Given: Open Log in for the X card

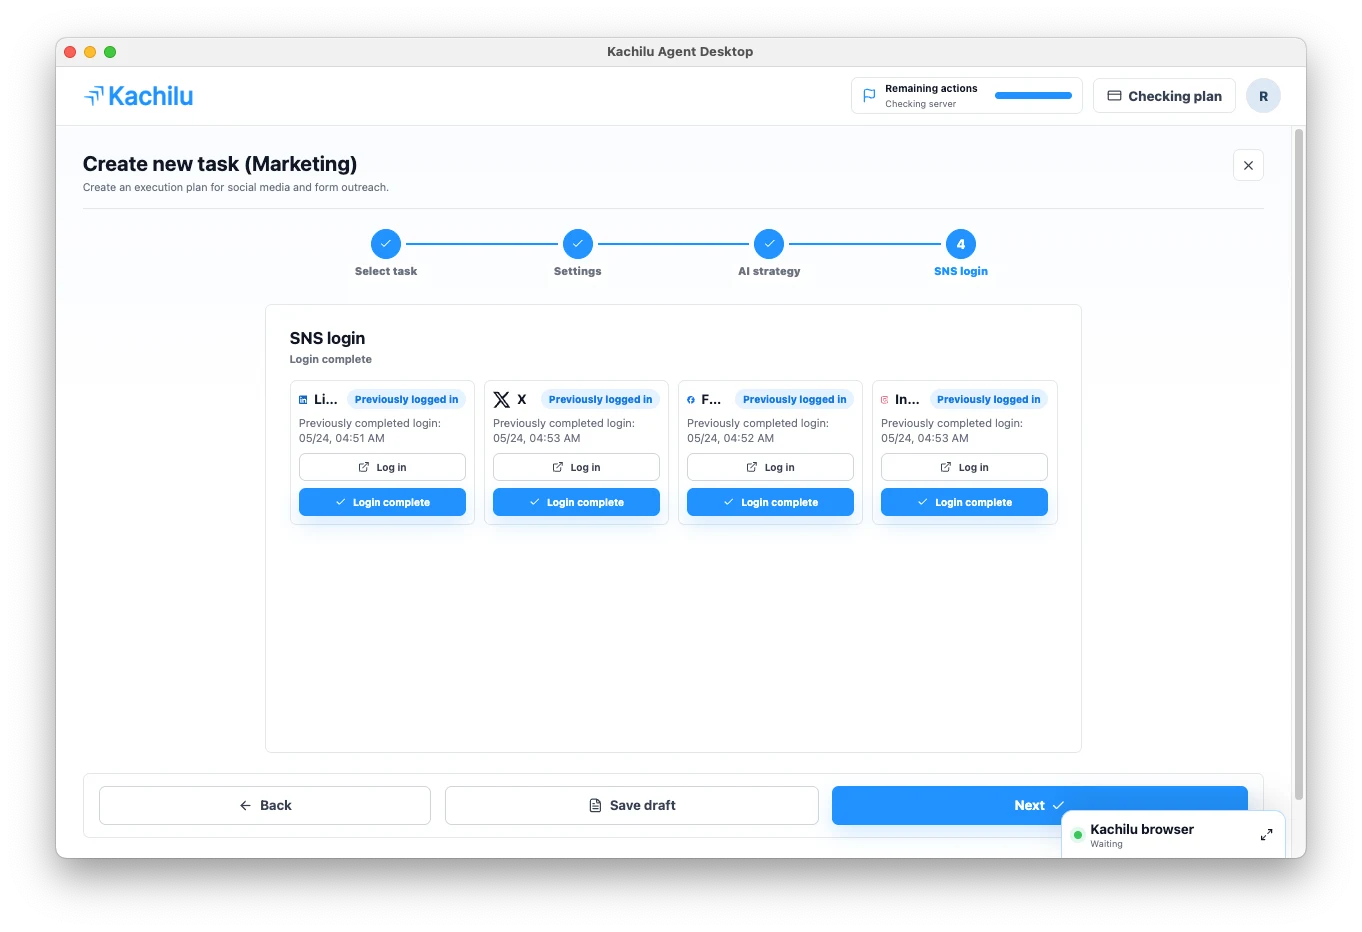Looking at the screenshot, I should 576,467.
